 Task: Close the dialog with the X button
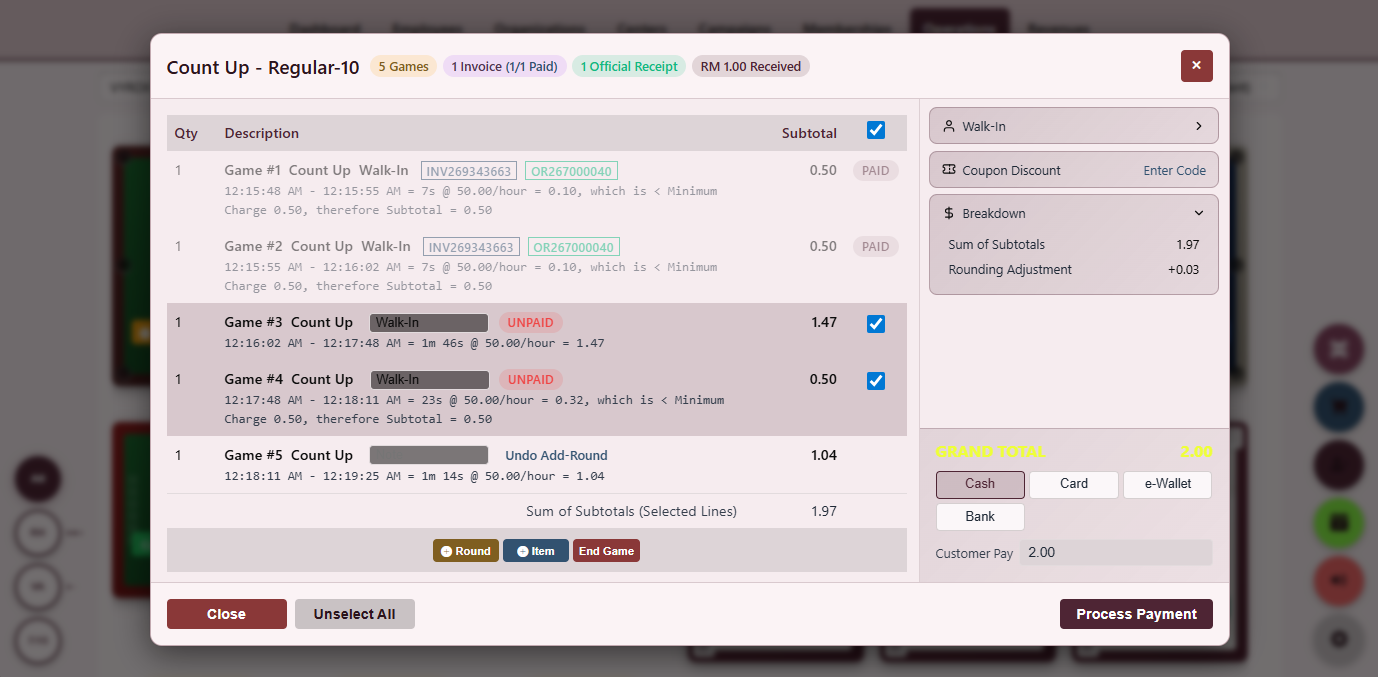(1196, 66)
